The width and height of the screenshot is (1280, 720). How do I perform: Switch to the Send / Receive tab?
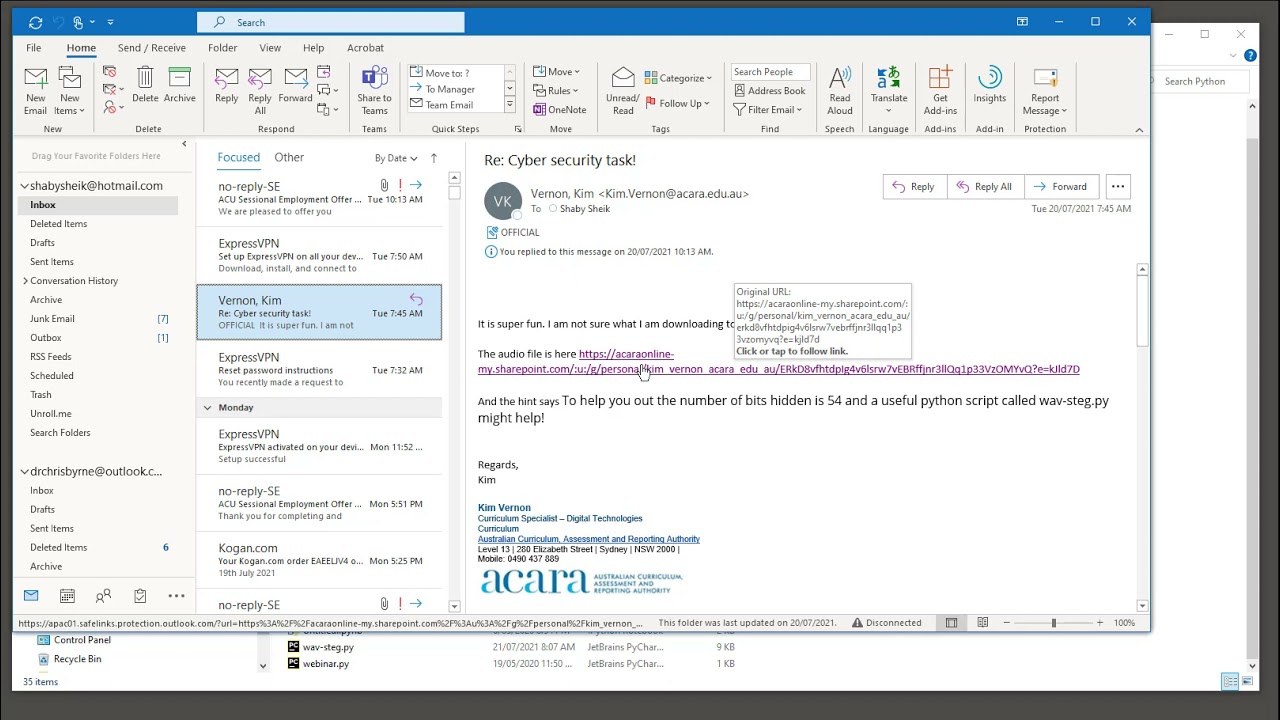pos(151,48)
